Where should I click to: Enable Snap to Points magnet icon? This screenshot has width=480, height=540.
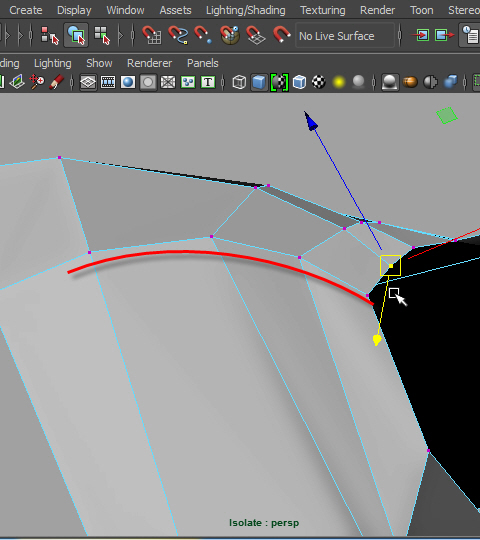pyautogui.click(x=203, y=35)
